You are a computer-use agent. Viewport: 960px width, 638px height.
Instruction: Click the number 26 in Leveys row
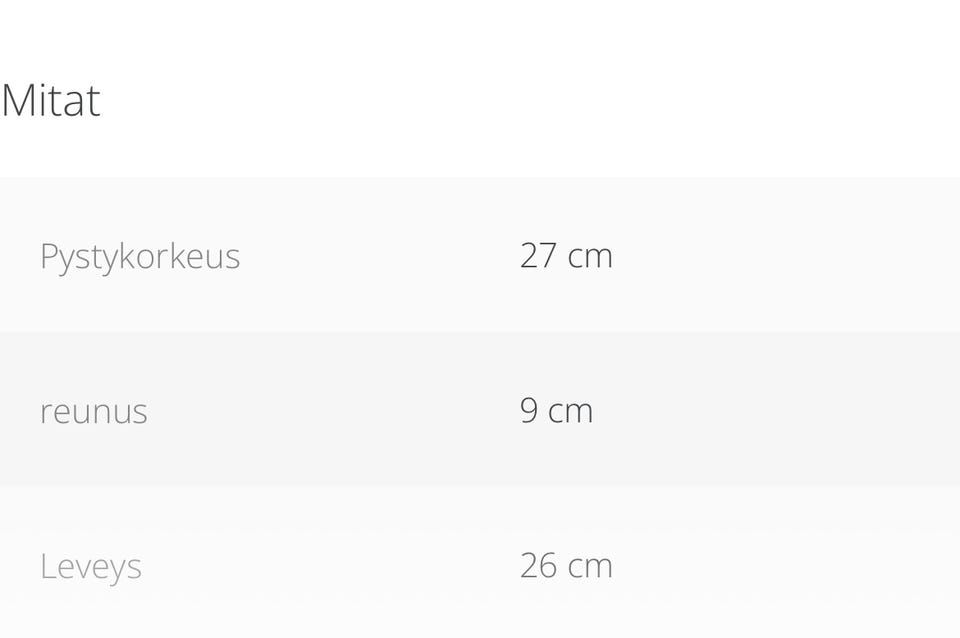(538, 566)
